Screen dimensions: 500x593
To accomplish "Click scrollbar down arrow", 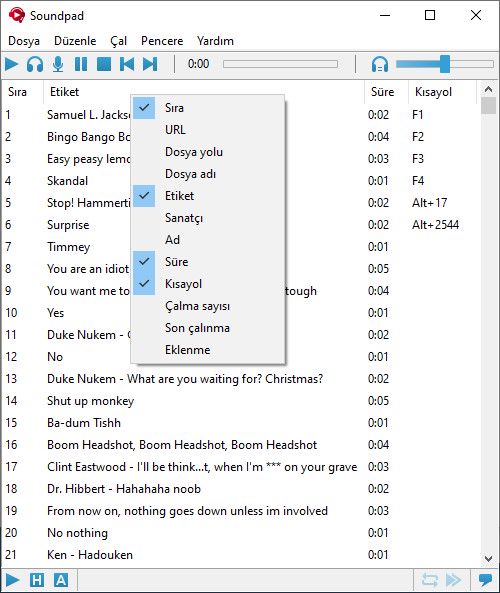I will click(488, 559).
